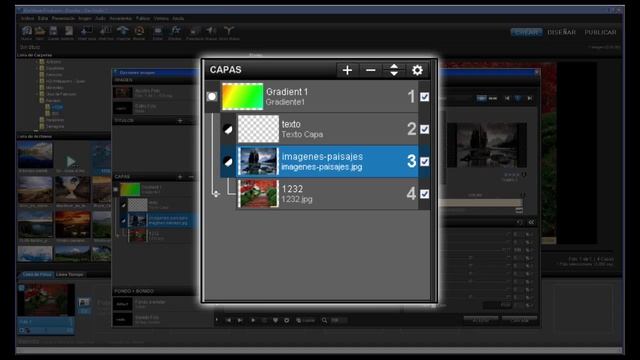Select the 'texto' layer name text
This screenshot has height=360, width=640.
coord(291,124)
